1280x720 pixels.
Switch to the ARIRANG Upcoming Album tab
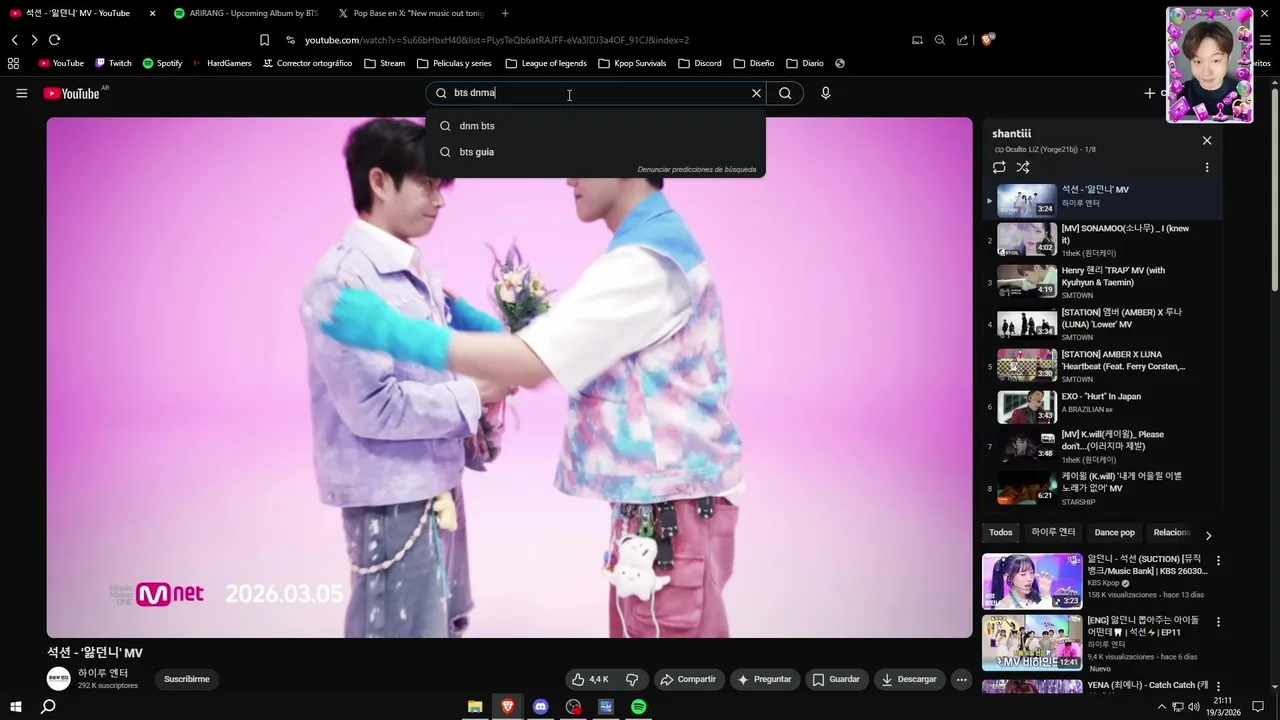[x=245, y=13]
